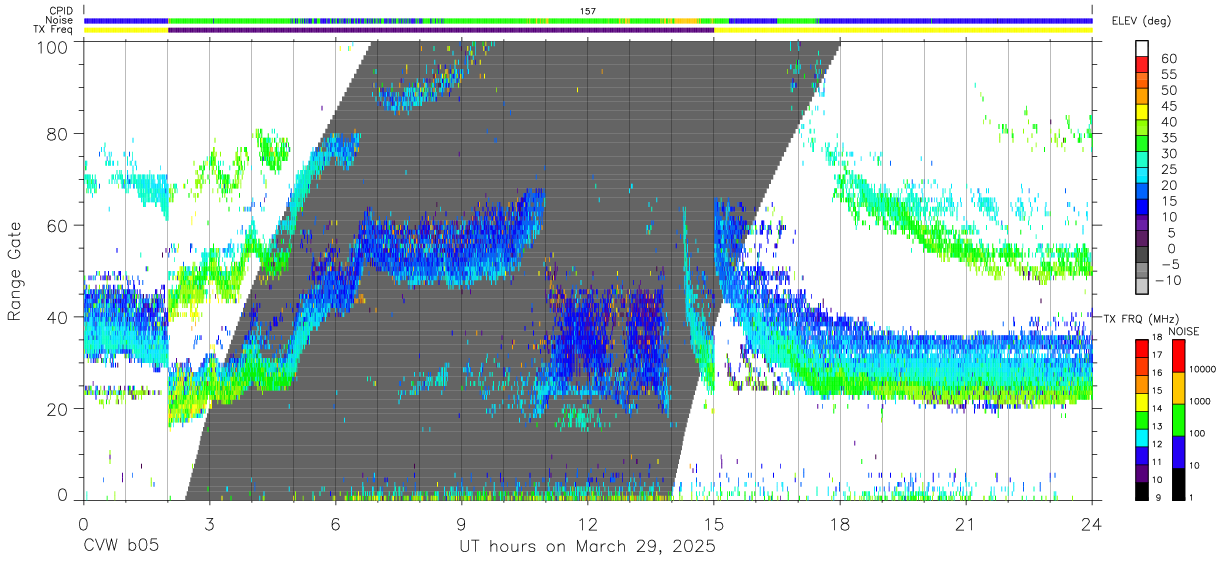This screenshot has width=1228, height=567.
Task: Click the CVW b05 beam label
Action: (x=121, y=547)
